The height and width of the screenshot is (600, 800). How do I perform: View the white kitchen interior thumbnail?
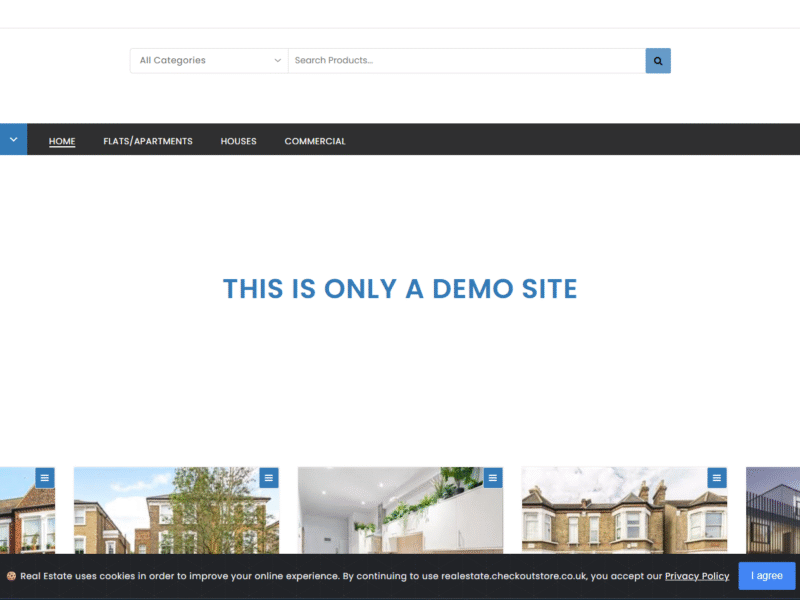pyautogui.click(x=401, y=510)
